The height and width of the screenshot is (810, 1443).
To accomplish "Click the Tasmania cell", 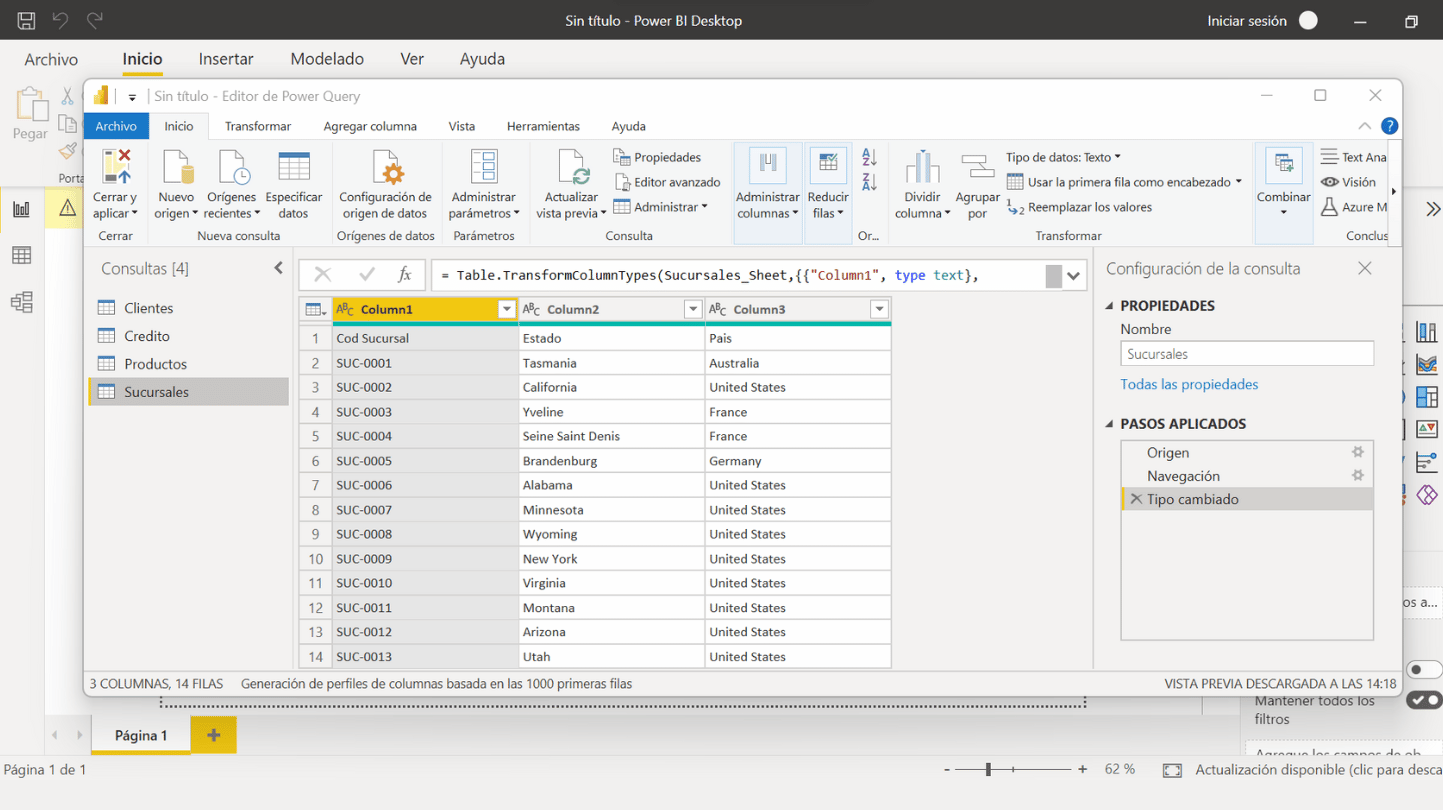I will click(x=612, y=363).
